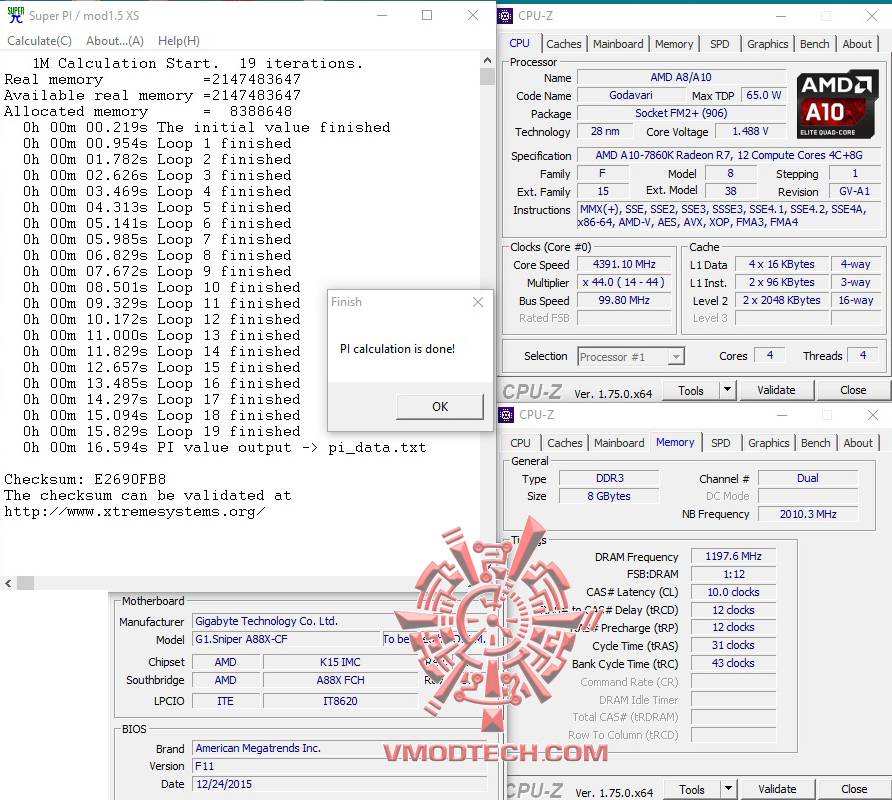Click the top CPU-Z window title icon
The image size is (892, 800).
click(505, 16)
